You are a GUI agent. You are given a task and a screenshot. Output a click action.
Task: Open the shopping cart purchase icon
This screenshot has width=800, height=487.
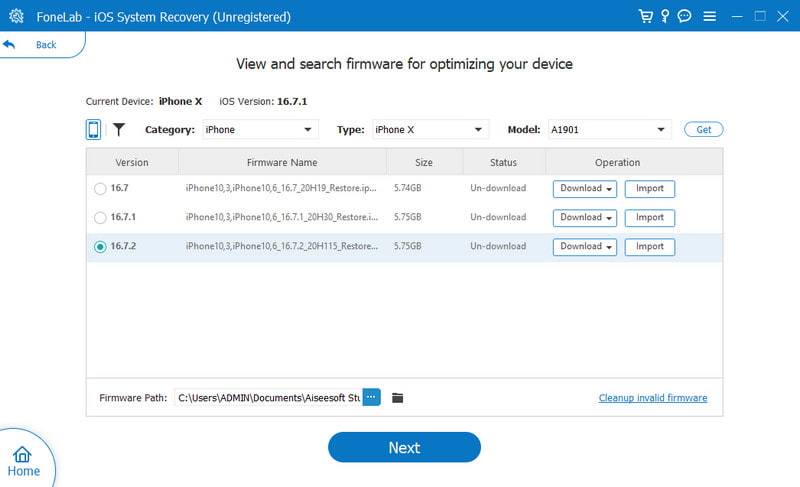(645, 16)
